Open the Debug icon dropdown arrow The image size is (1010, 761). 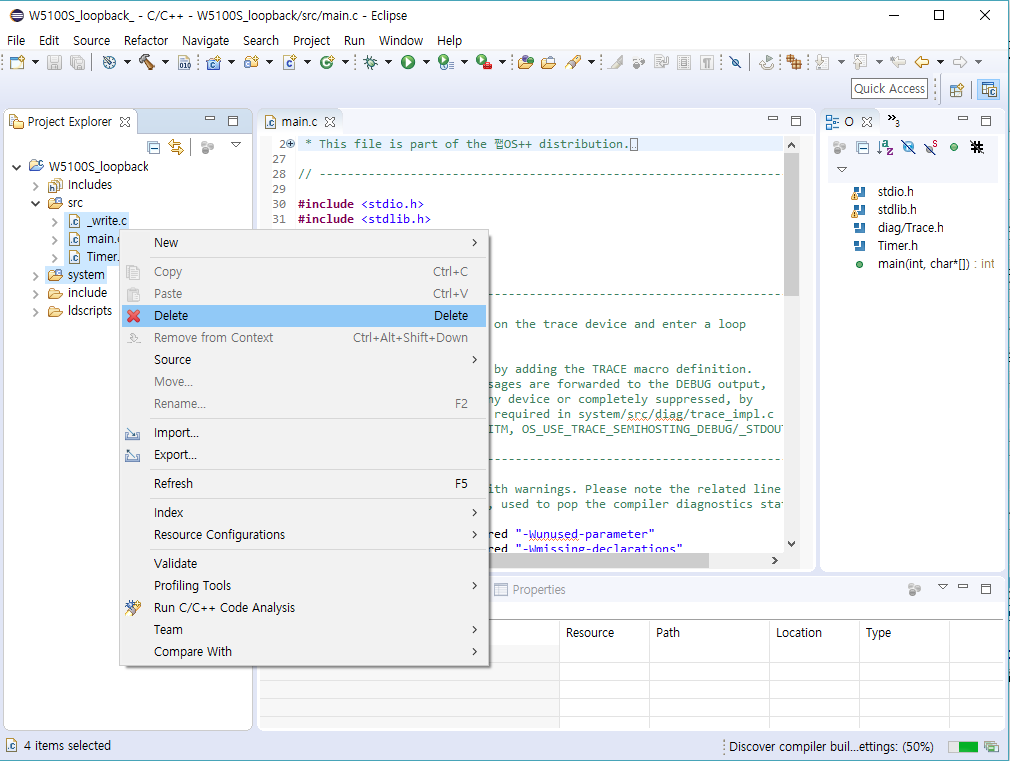(388, 63)
